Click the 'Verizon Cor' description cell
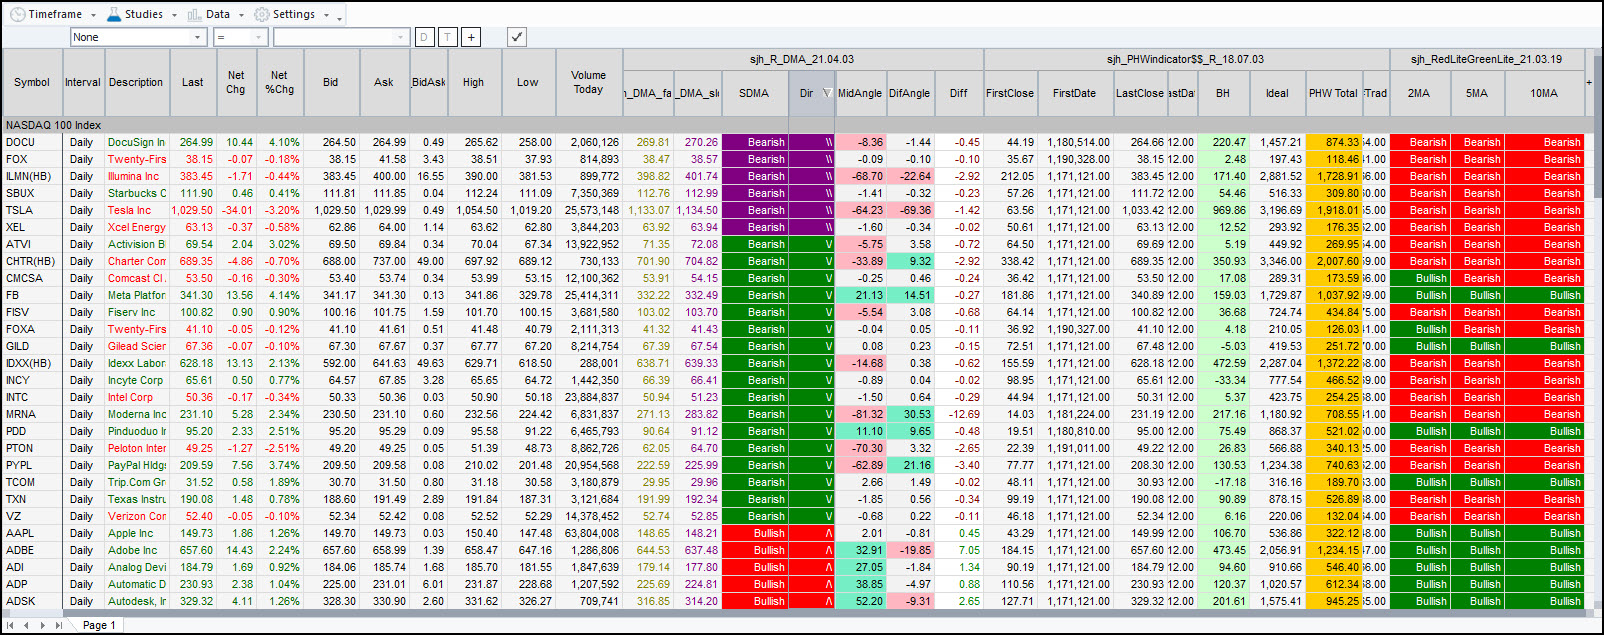The width and height of the screenshot is (1604, 635). [x=136, y=516]
